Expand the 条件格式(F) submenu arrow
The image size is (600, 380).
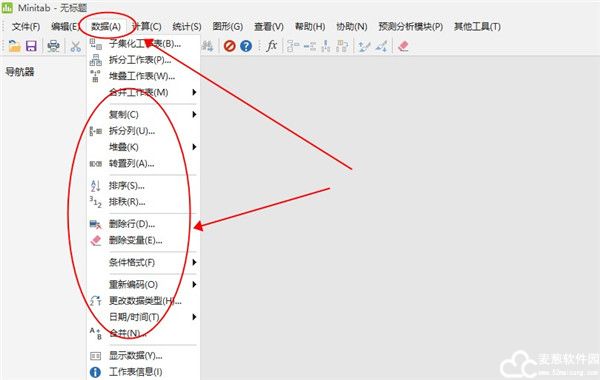click(194, 263)
